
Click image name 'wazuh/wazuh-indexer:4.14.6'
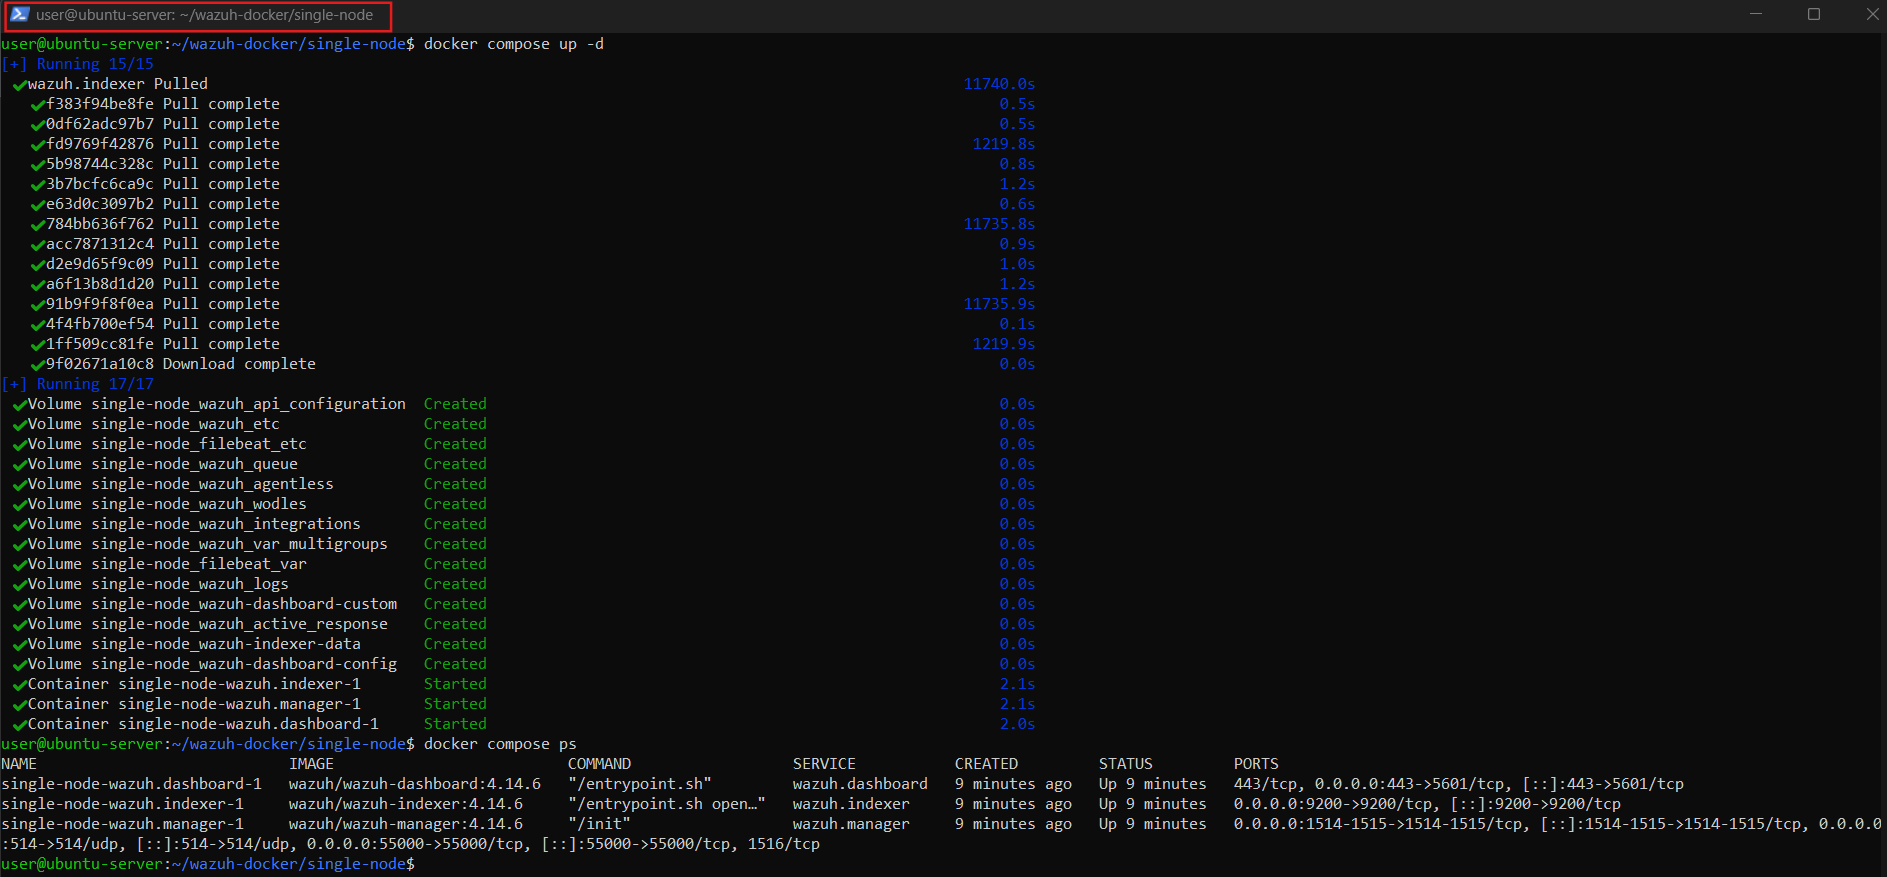(406, 804)
